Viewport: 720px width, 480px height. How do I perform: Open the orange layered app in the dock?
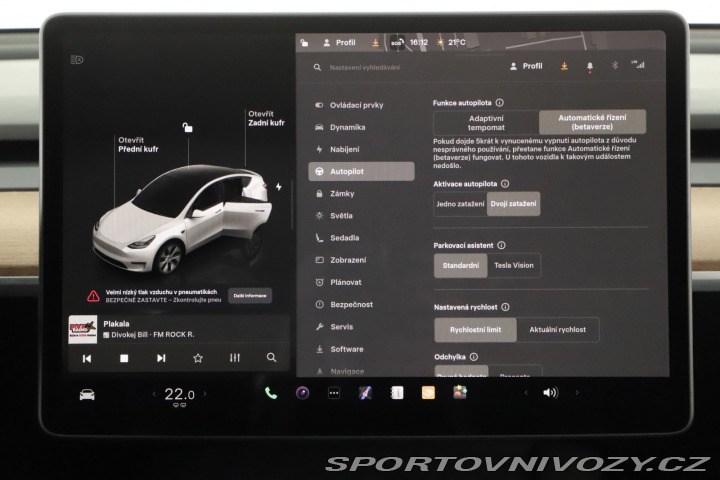click(x=428, y=393)
